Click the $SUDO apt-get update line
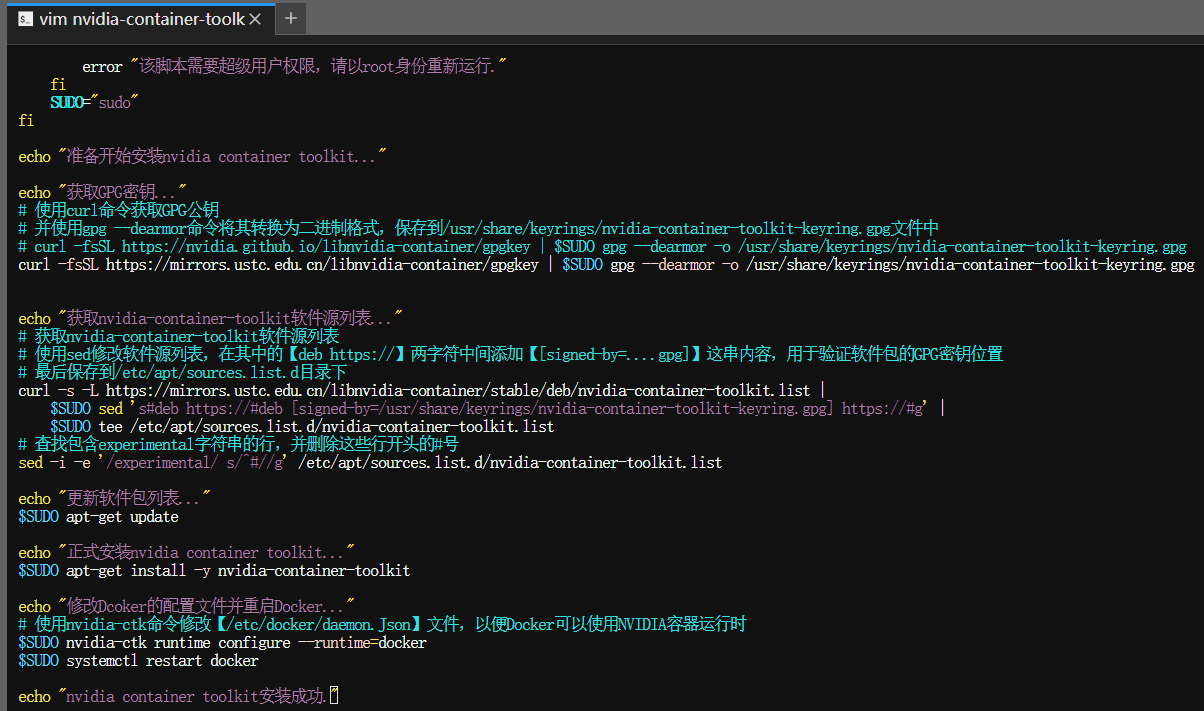This screenshot has height=711, width=1204. [98, 517]
